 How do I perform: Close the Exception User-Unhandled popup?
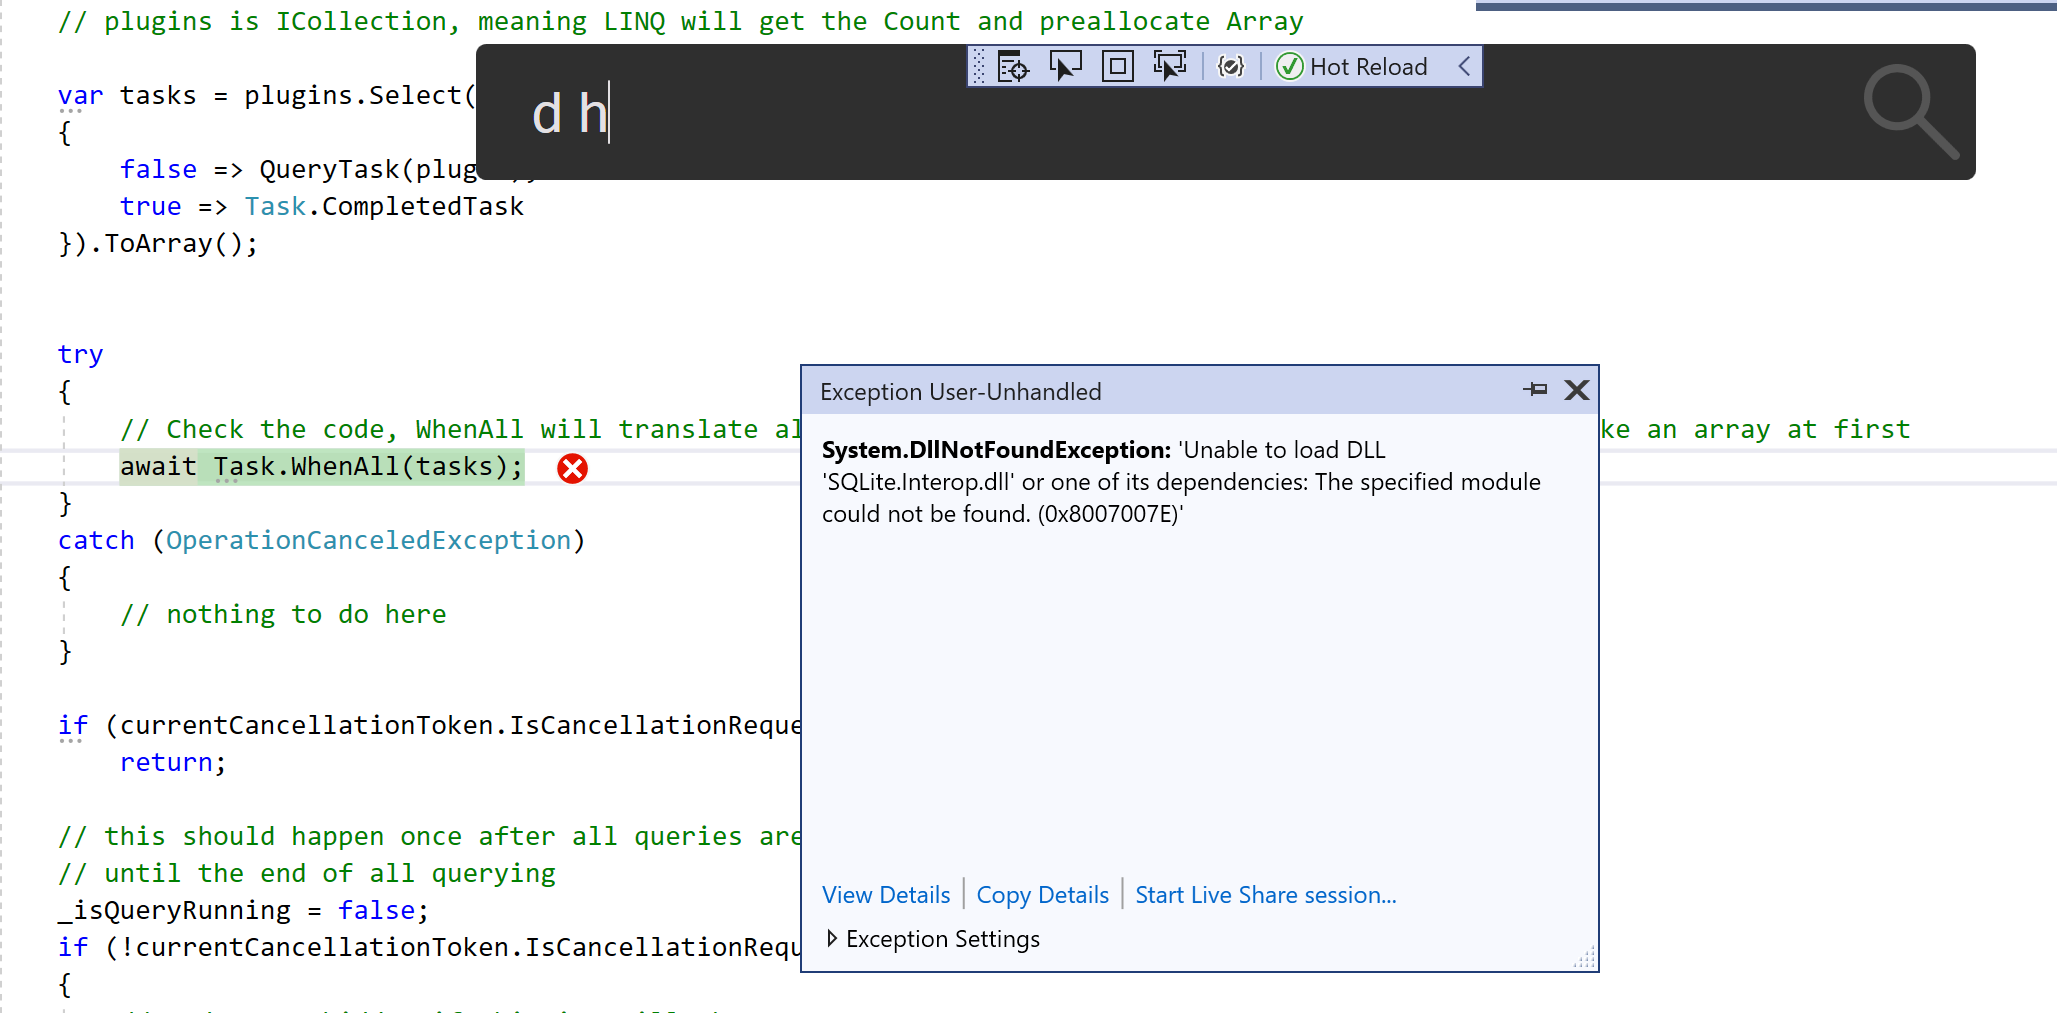[1577, 390]
